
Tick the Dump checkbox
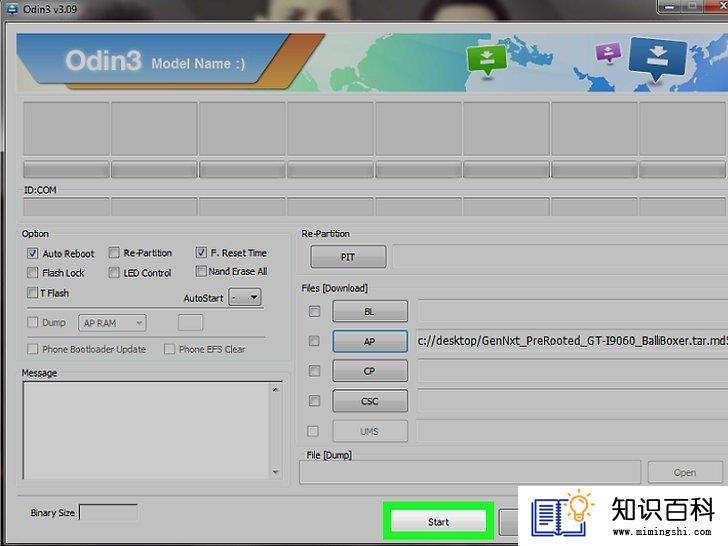(32, 322)
